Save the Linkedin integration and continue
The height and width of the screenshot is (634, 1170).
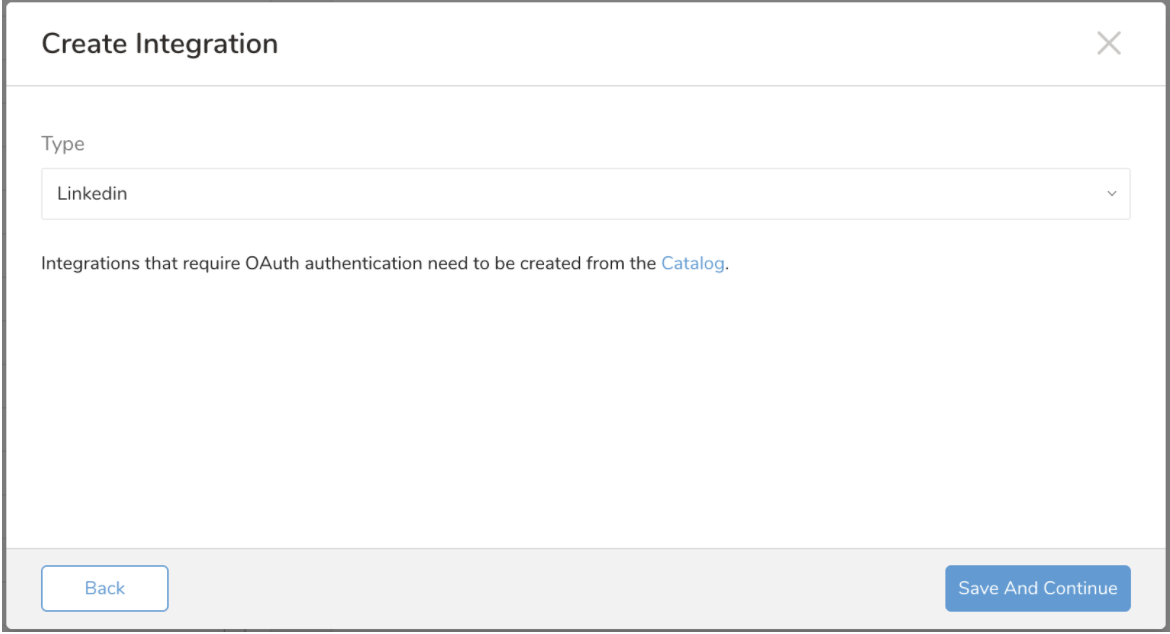[x=1037, y=588]
